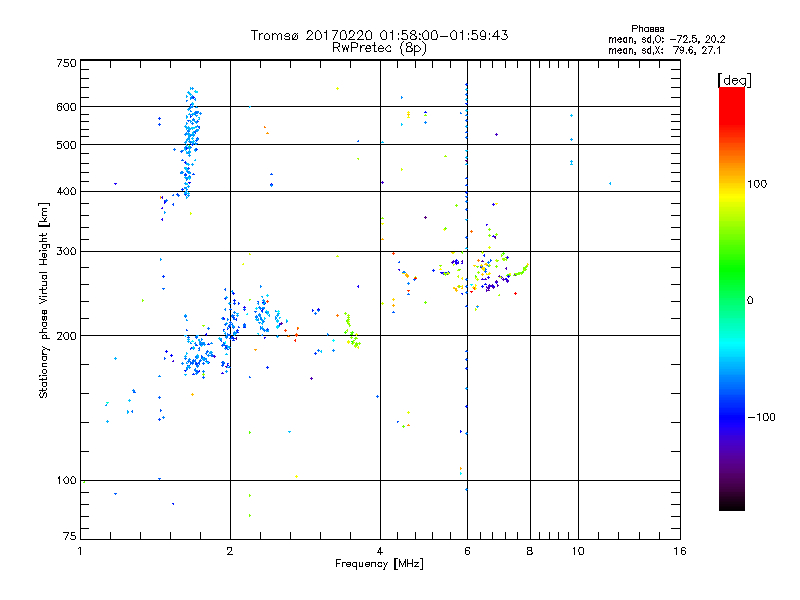Click the 'mean, sd,X: 79.6, 27.1' line
Image resolution: width=800 pixels, height=600 pixels.
coord(664,51)
